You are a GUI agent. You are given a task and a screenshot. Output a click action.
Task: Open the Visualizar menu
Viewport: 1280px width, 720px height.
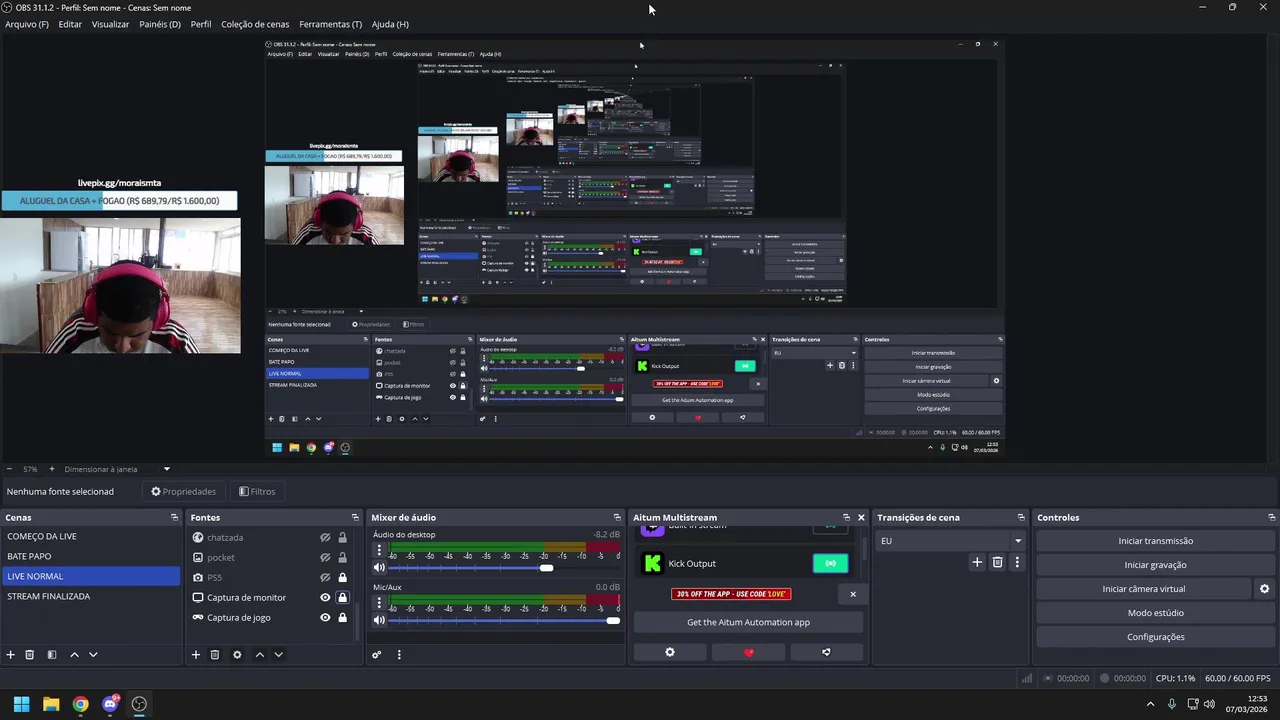[x=110, y=24]
